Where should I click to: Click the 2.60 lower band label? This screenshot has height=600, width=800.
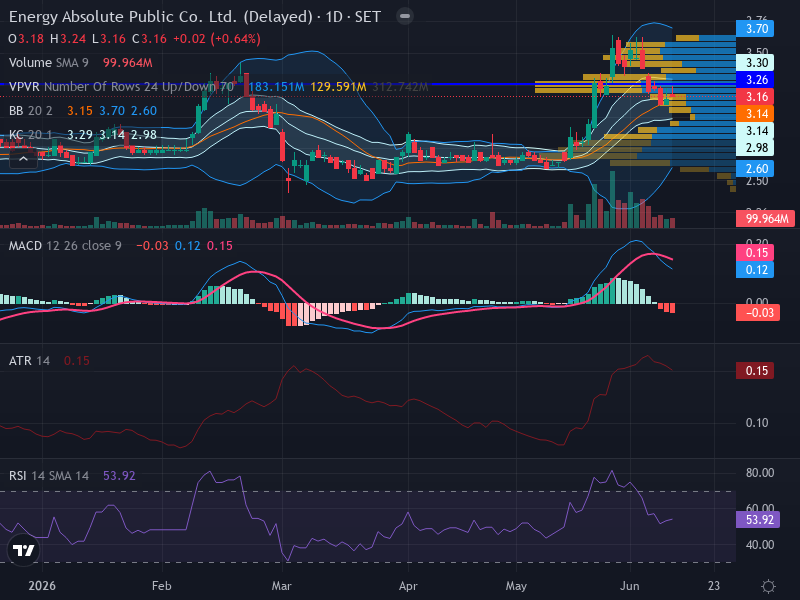tap(756, 168)
